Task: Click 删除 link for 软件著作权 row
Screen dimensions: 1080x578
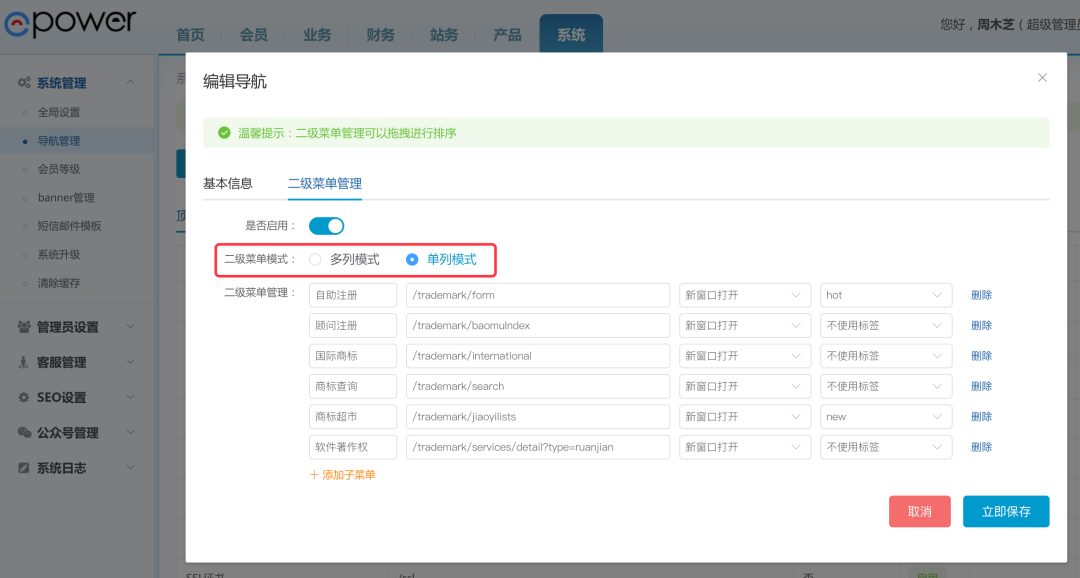Action: tap(981, 447)
